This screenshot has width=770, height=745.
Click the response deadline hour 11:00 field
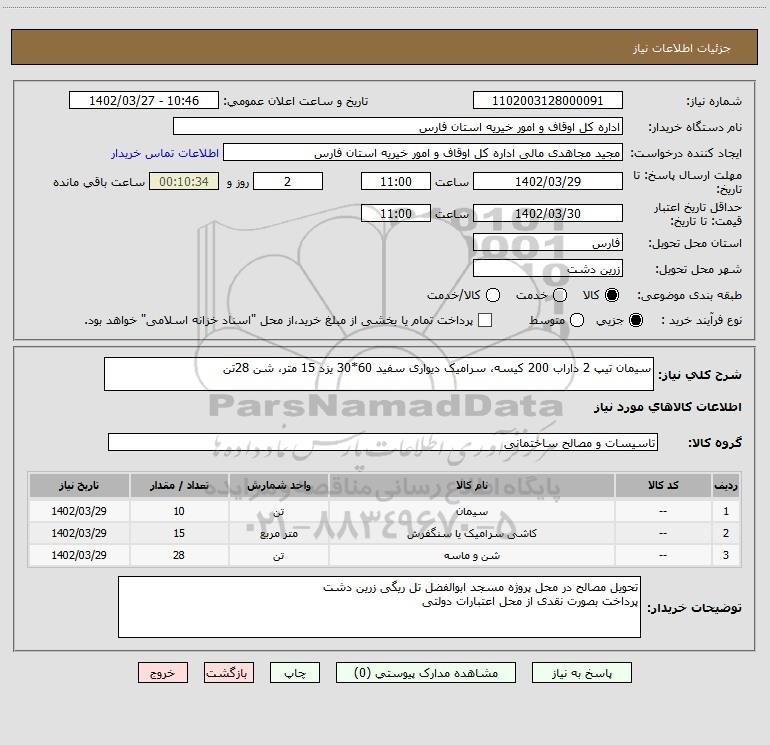396,181
